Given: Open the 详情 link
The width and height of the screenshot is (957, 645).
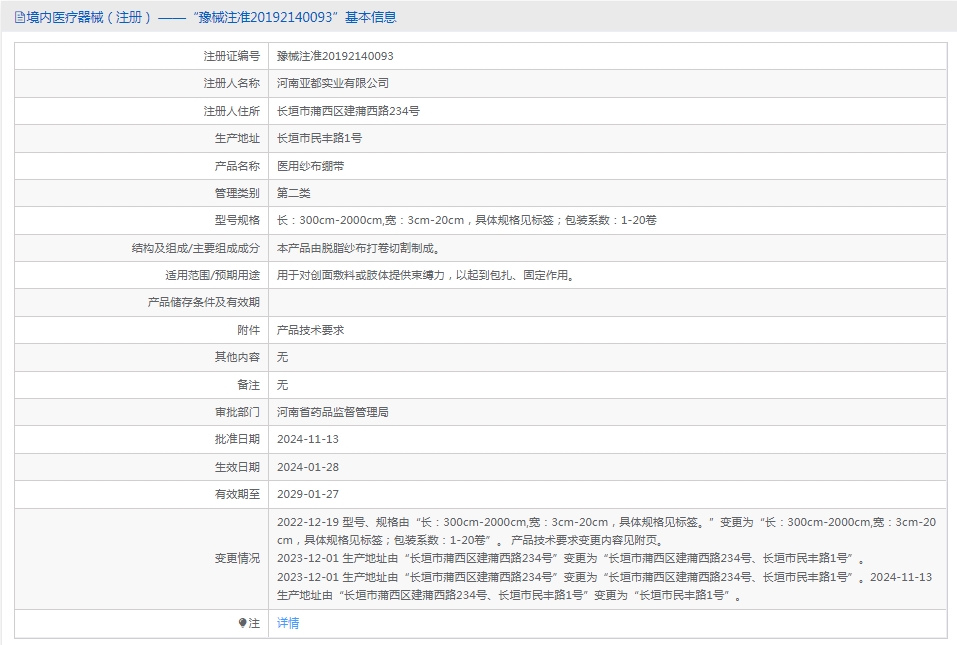Looking at the screenshot, I should [288, 623].
